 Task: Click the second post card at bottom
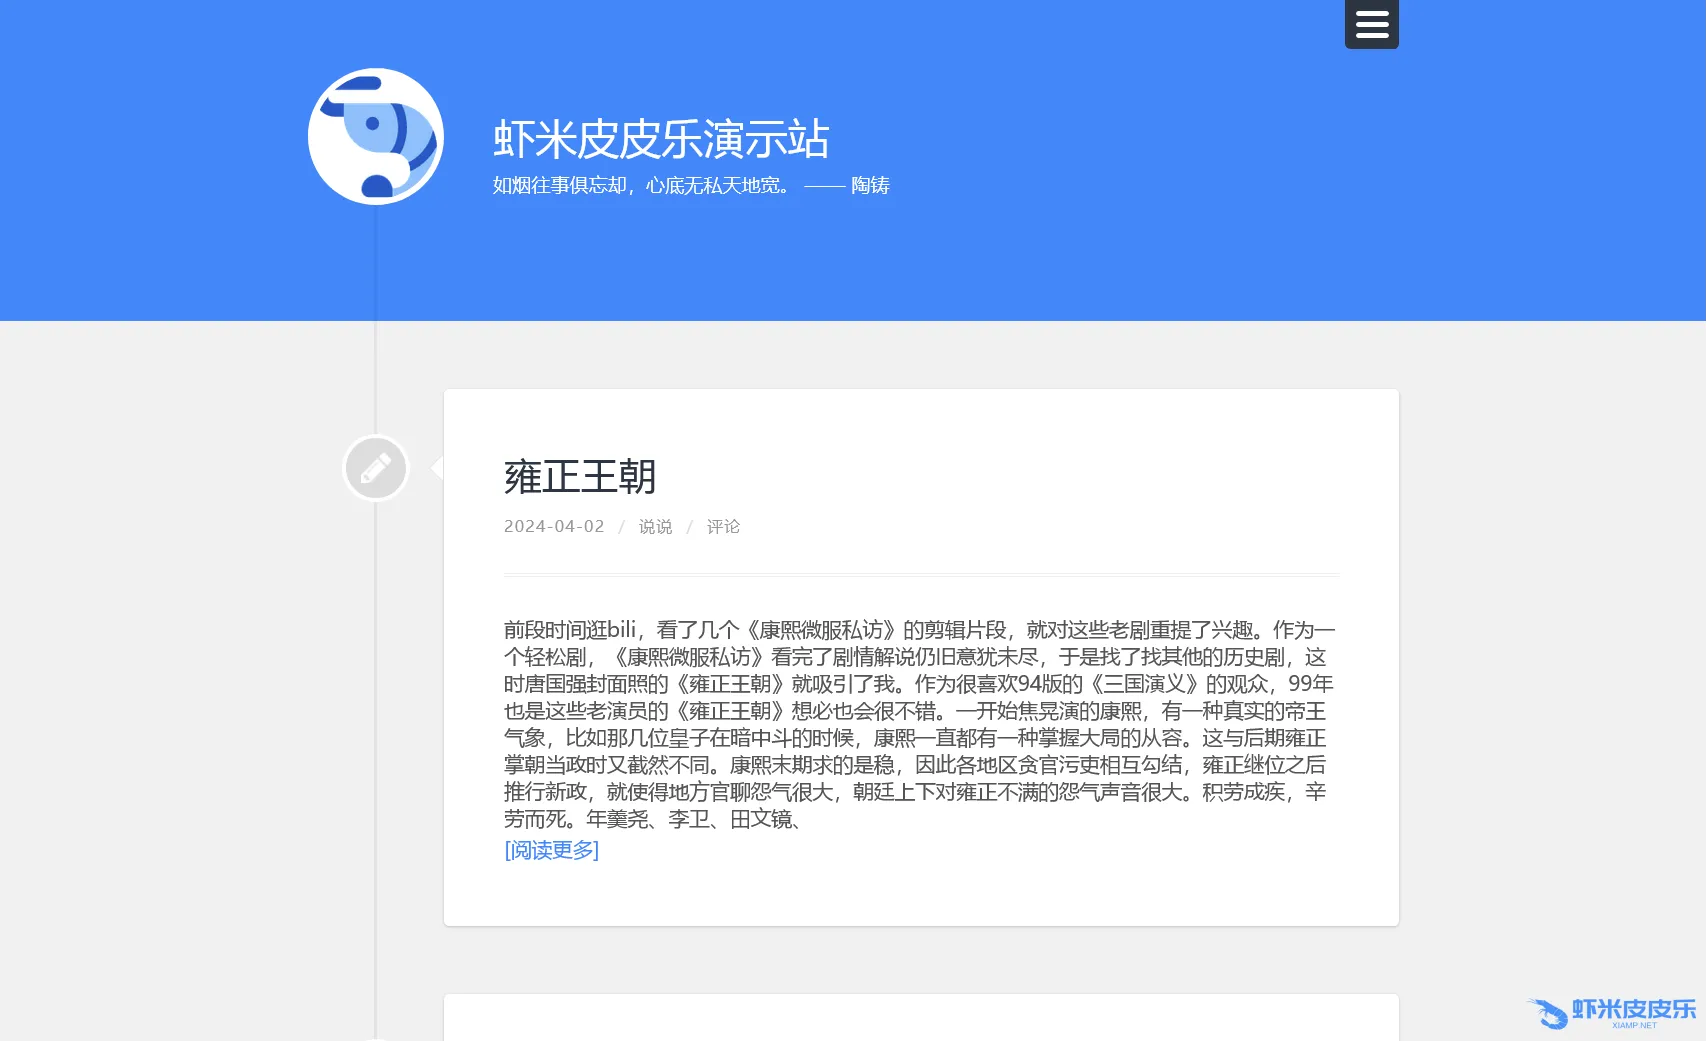point(920,1018)
